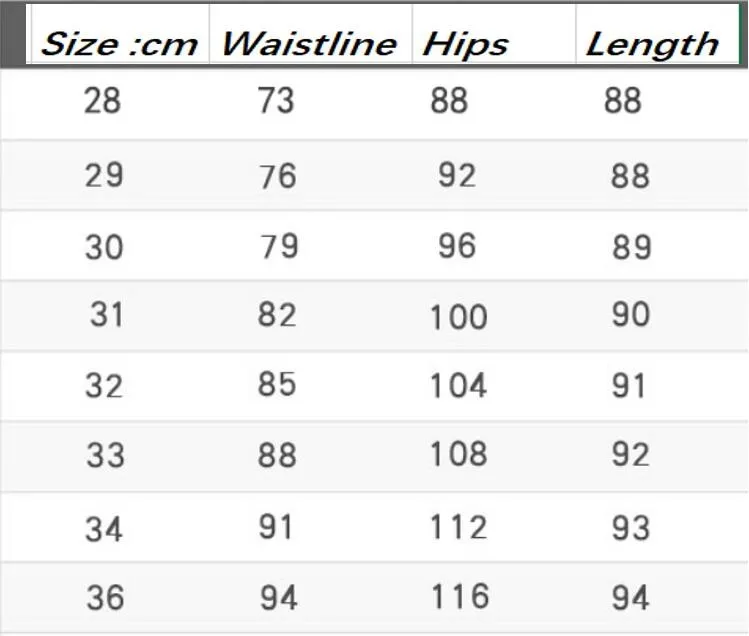Click the dark gray row header corner
Viewport: 749px width, 636px height.
click(13, 34)
